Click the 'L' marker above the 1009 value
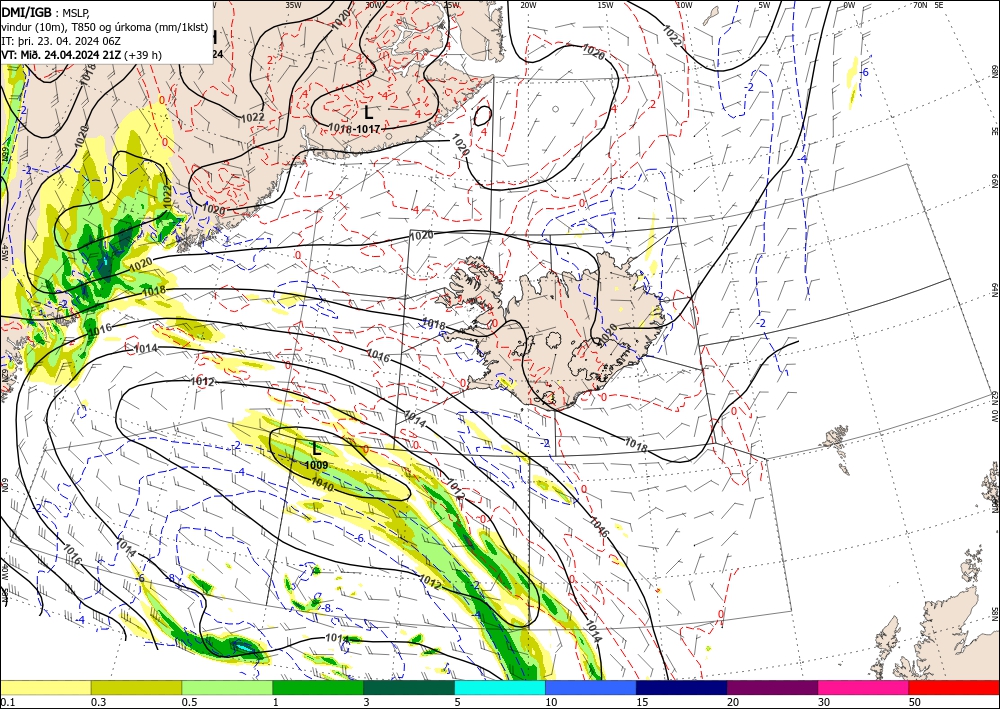 pyautogui.click(x=316, y=449)
